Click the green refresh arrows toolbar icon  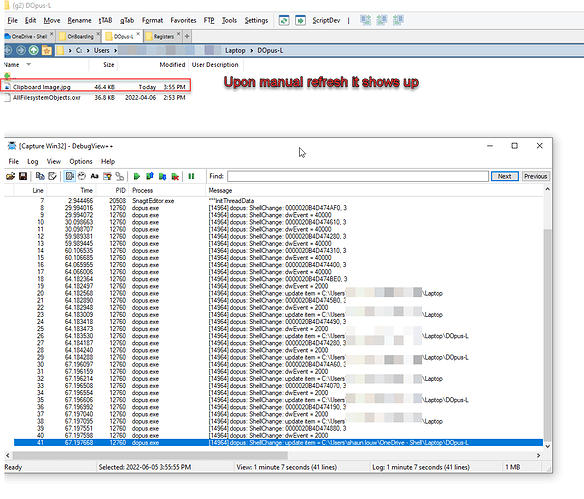click(x=284, y=20)
